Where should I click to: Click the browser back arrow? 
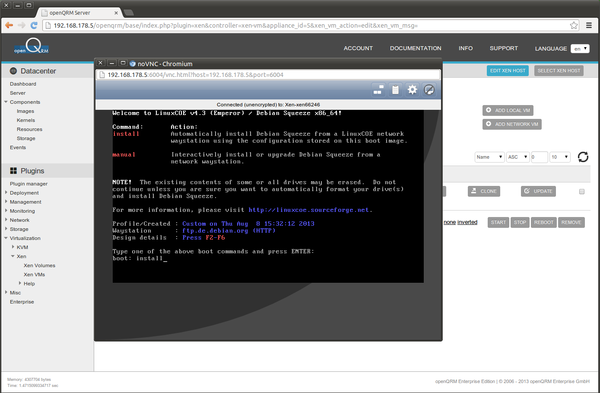9,25
